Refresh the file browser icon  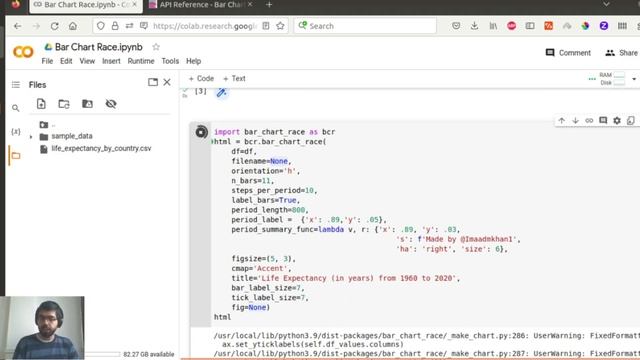[64, 104]
